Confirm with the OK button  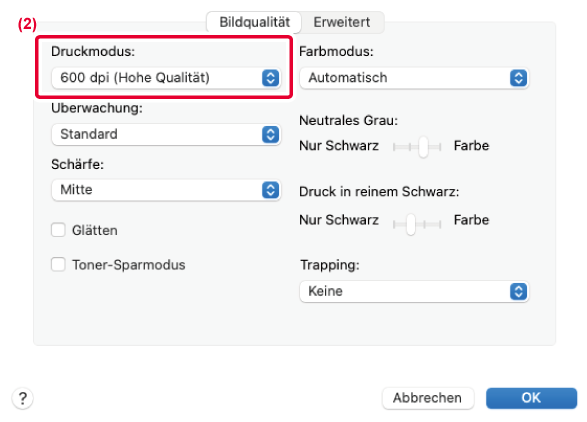[531, 398]
